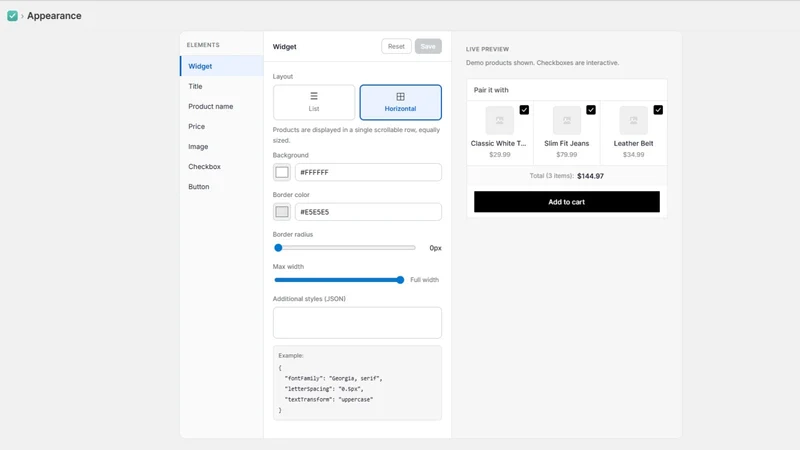Open the Button element settings

coord(222,187)
